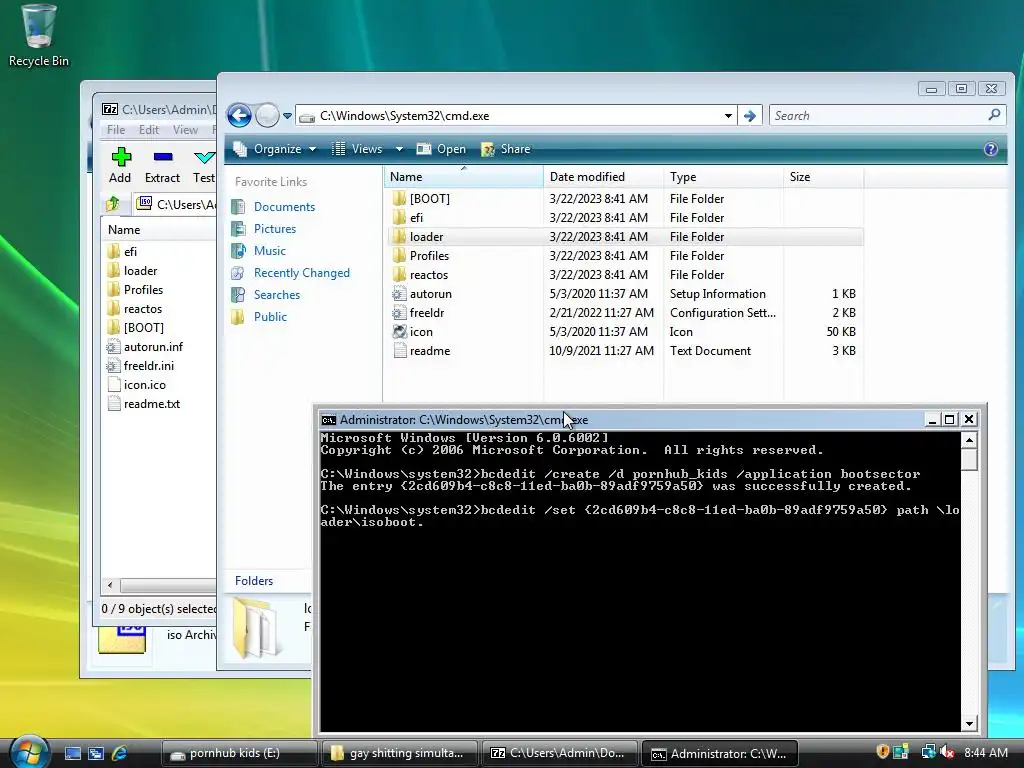The image size is (1024, 768).
Task: Open recent pages dropdown beside Forward arrow
Action: [x=287, y=116]
